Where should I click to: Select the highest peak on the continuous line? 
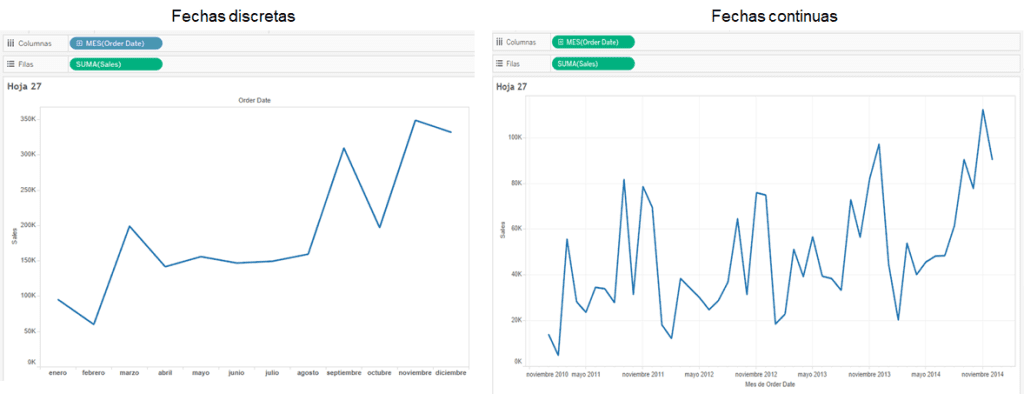click(x=983, y=110)
